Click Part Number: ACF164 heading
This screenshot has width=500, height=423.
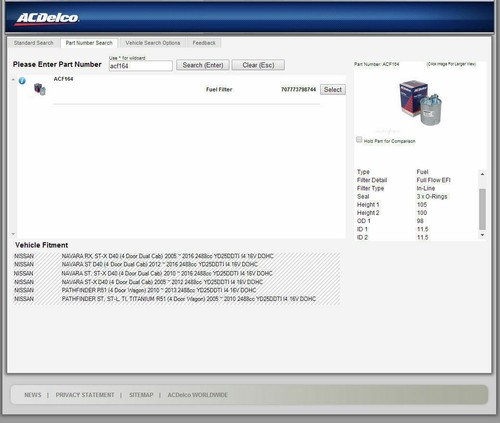[x=377, y=64]
